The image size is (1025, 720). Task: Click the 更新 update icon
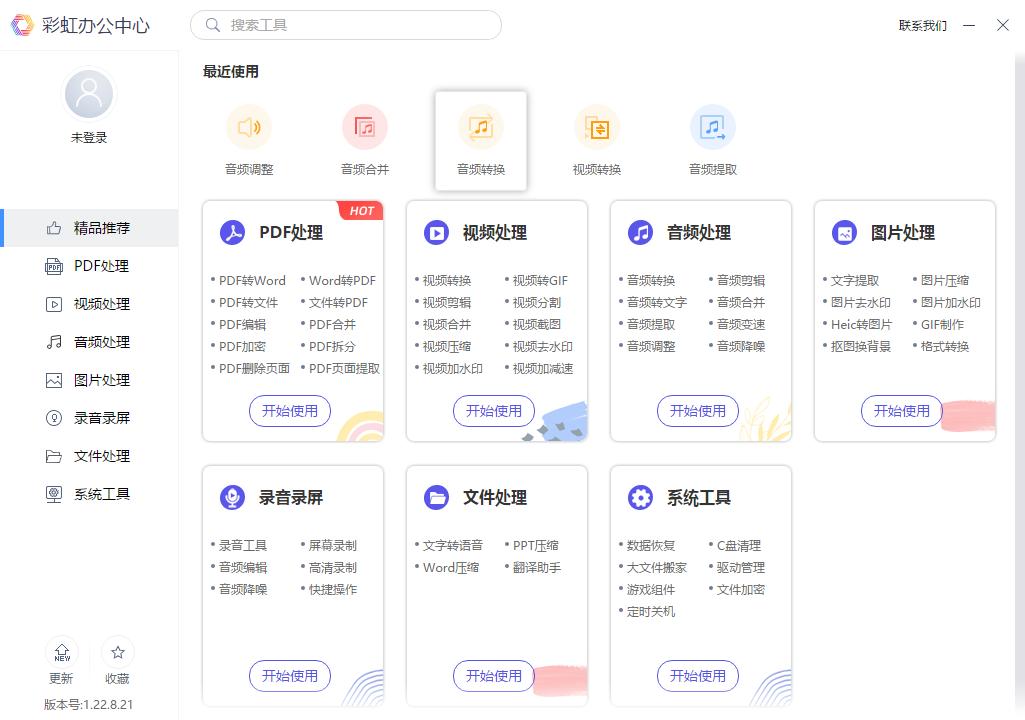61,650
